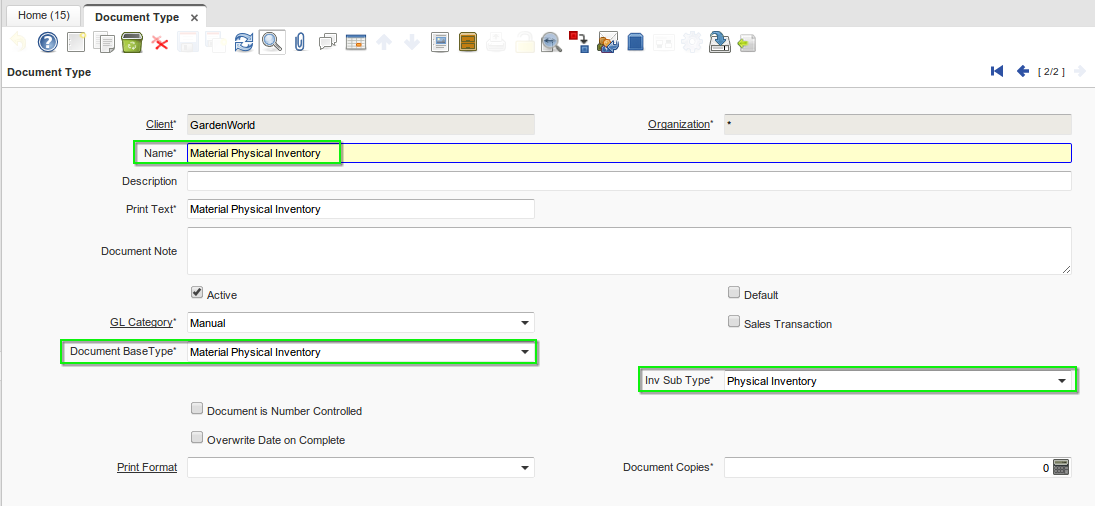Screen dimensions: 1095x506
Task: Click the Refresh arrows icon
Action: 243,42
